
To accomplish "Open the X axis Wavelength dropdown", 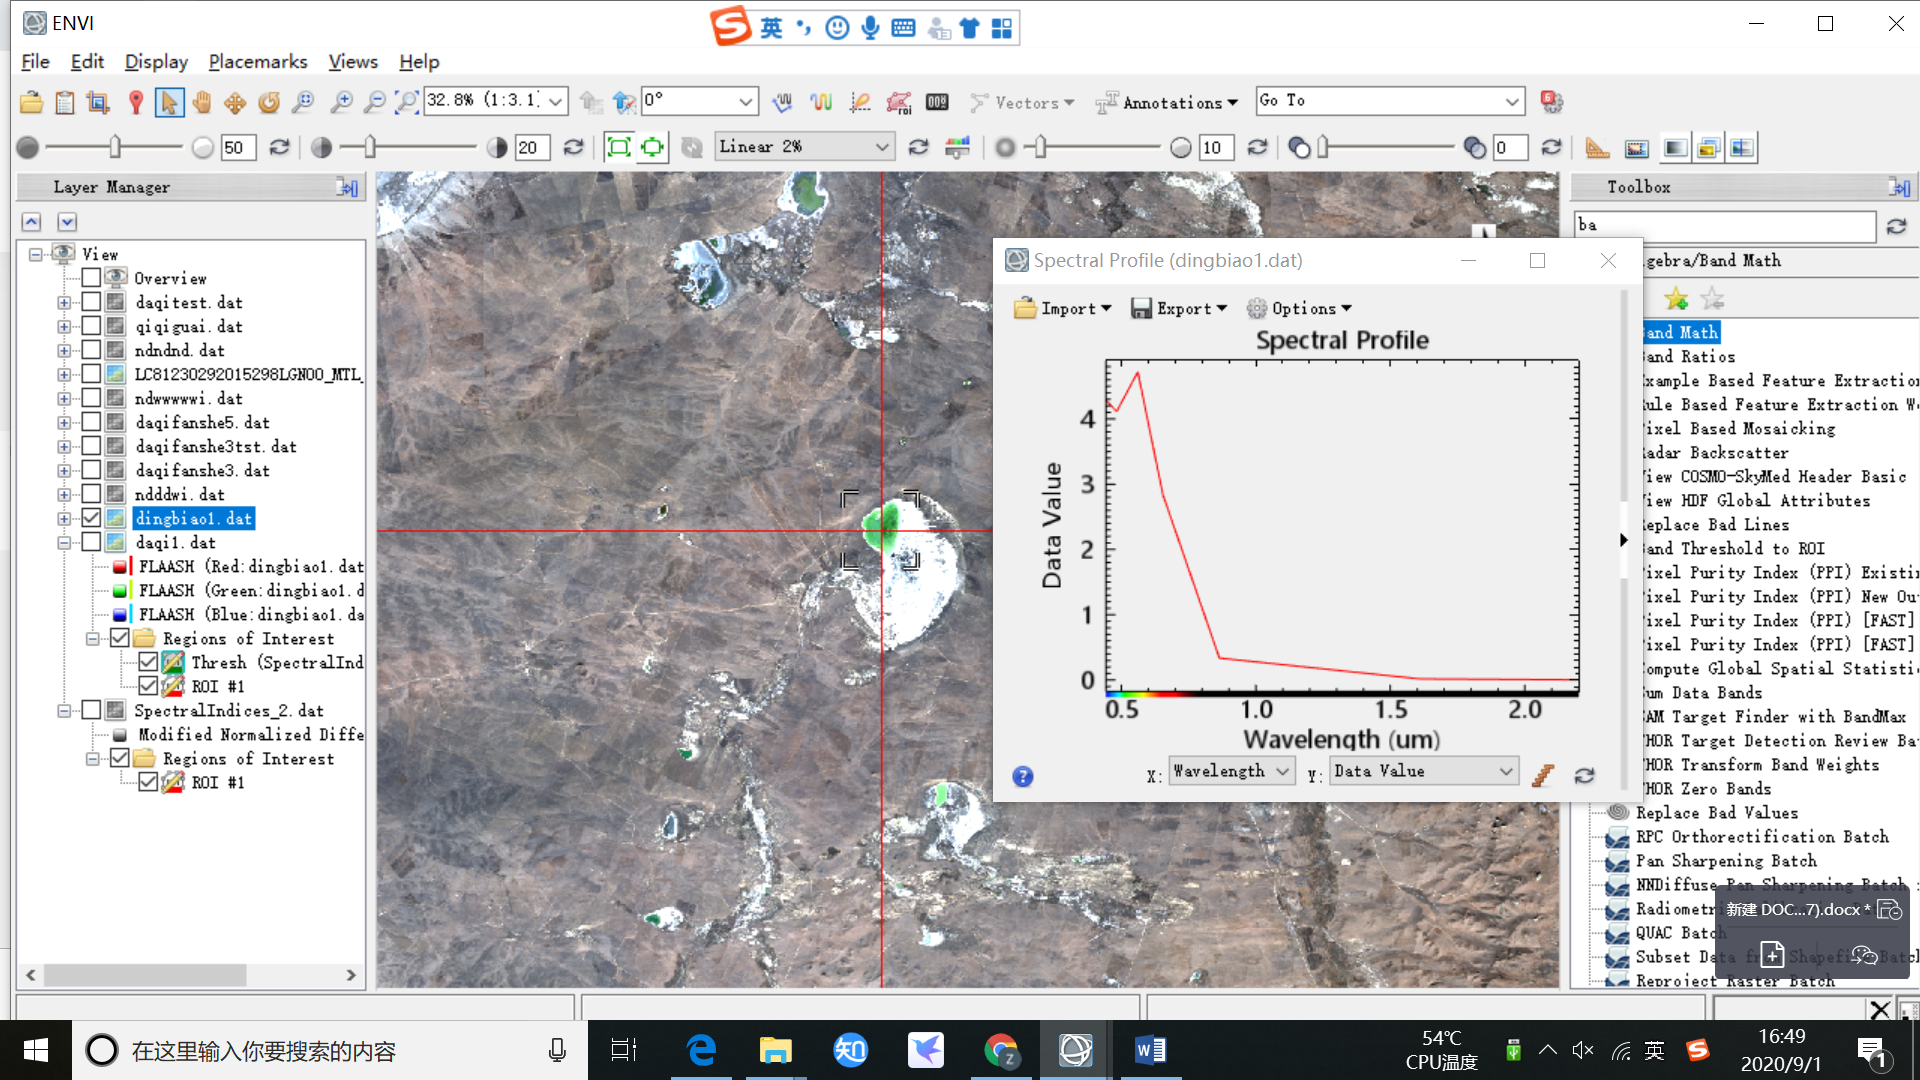I will 1232,771.
